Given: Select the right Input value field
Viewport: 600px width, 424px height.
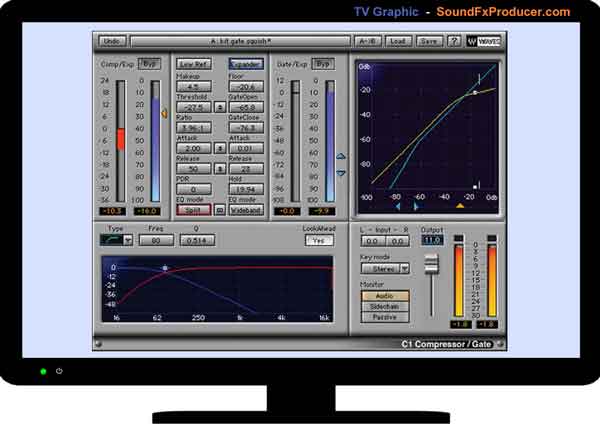Looking at the screenshot, I should pos(398,241).
